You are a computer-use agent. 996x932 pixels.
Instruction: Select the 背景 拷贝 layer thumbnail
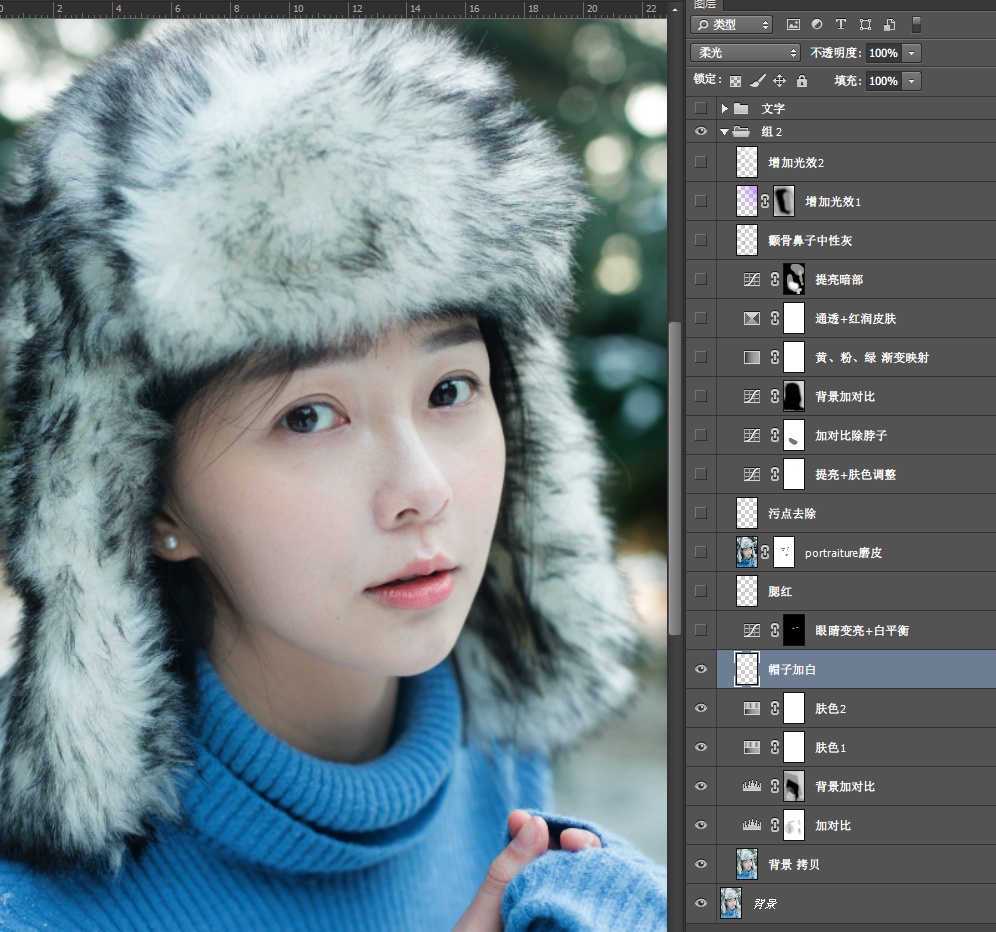pyautogui.click(x=746, y=864)
